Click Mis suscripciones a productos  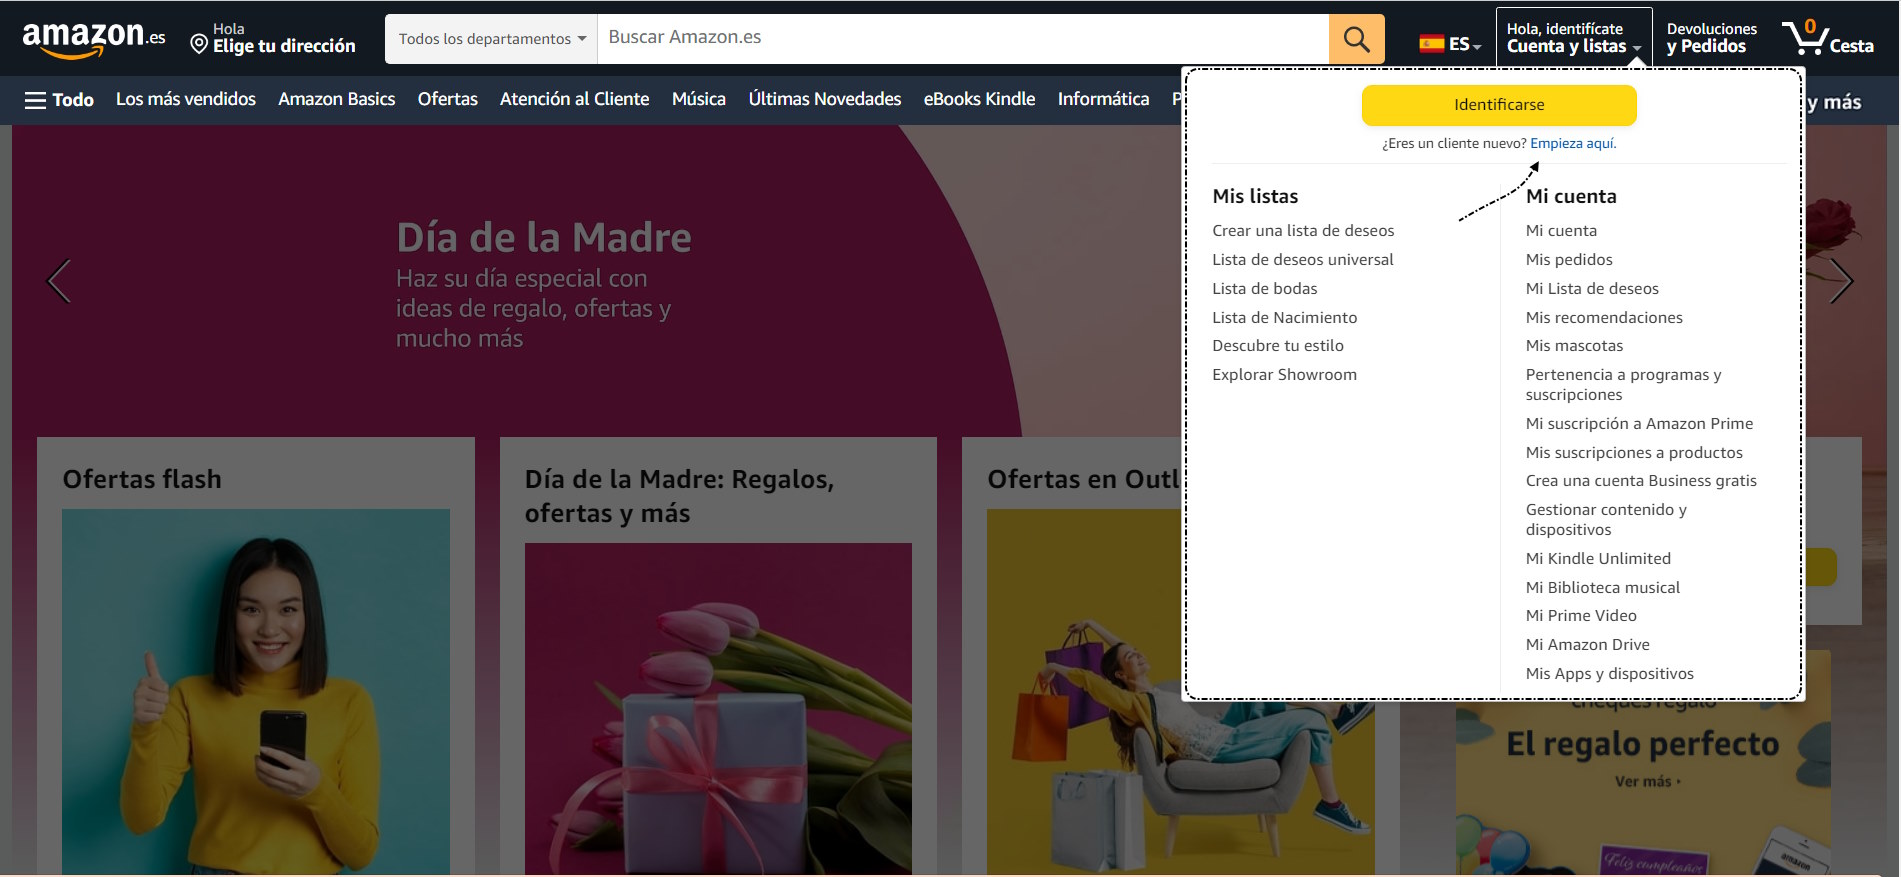tap(1634, 453)
